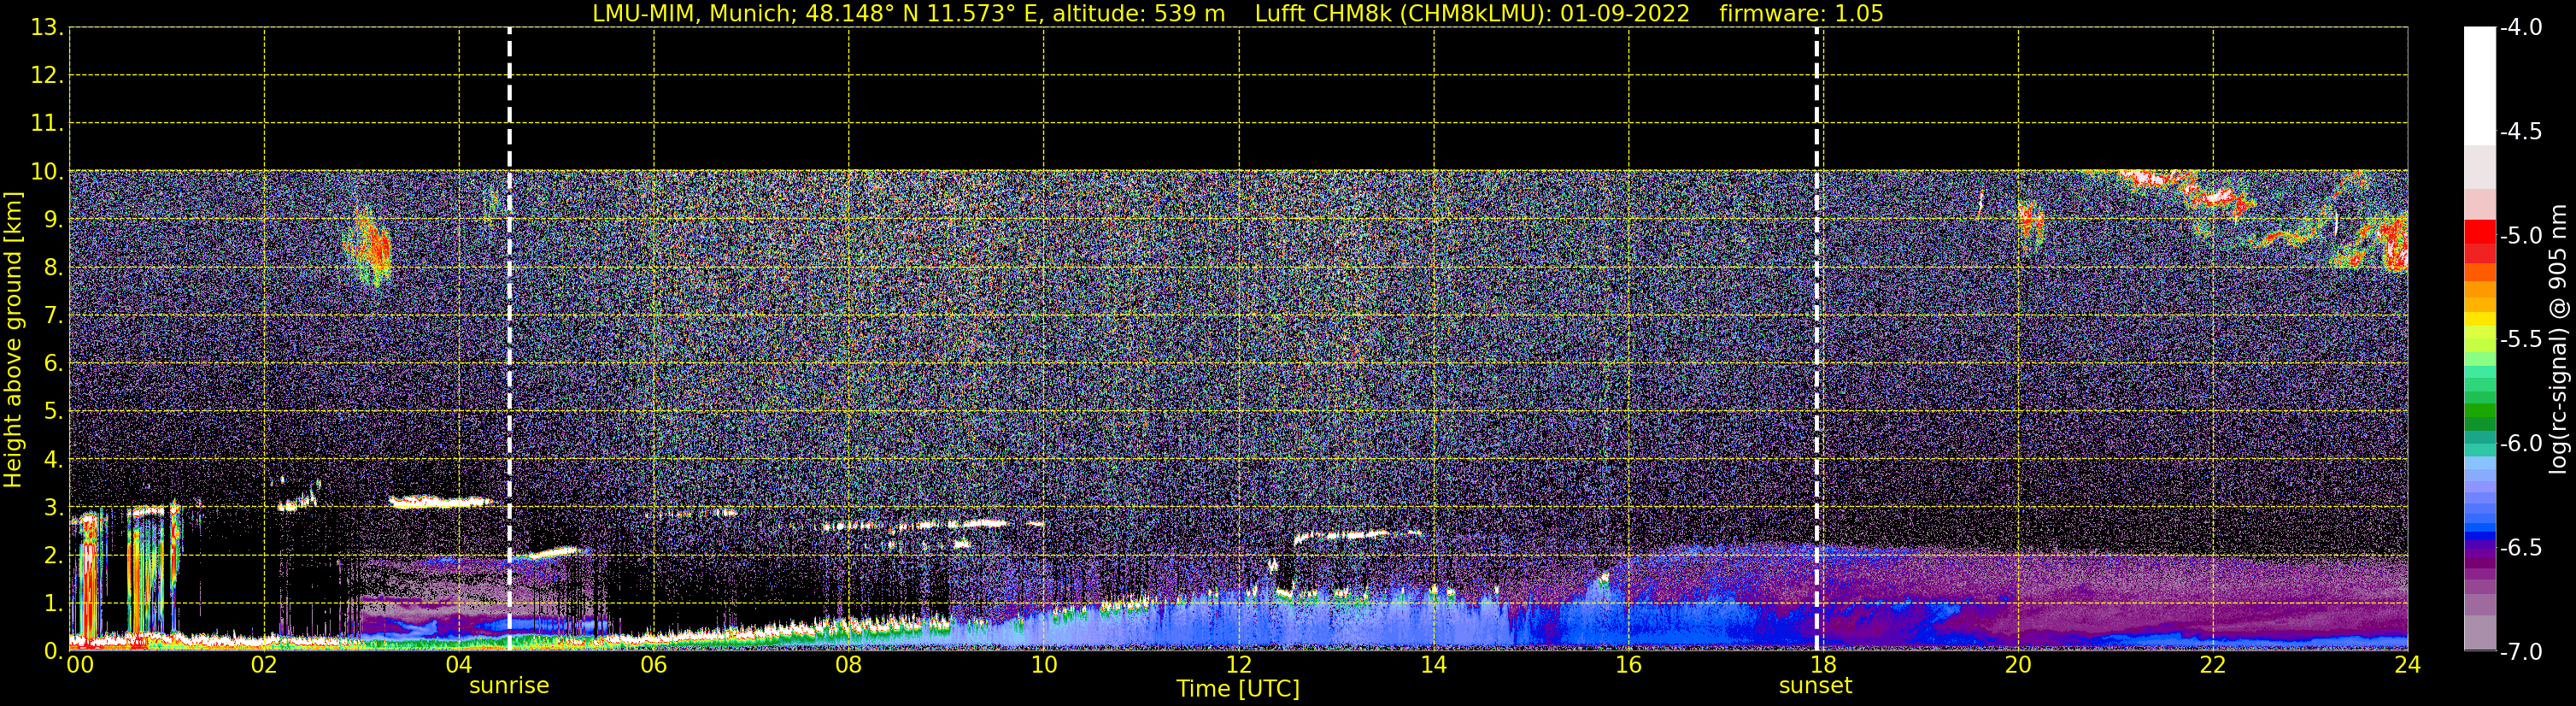Click the sunset dashed marker line

click(x=1817, y=339)
